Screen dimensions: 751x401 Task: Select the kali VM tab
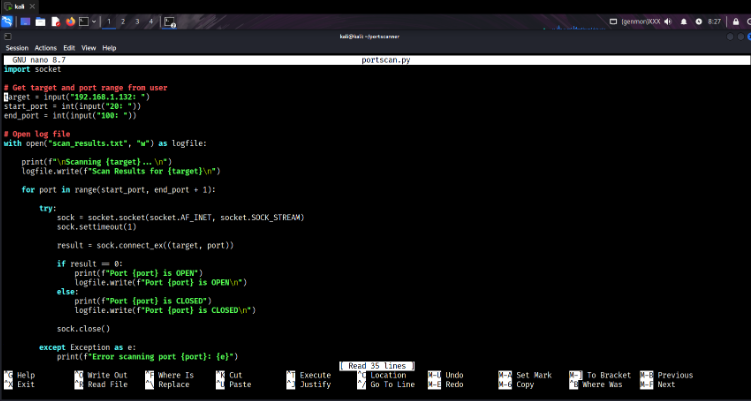click(19, 7)
